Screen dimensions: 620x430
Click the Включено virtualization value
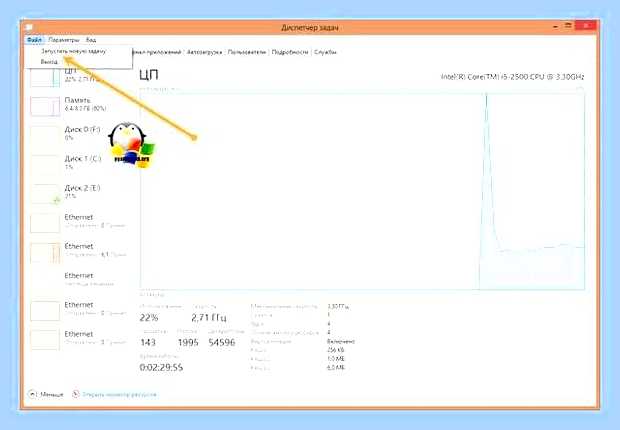341,341
